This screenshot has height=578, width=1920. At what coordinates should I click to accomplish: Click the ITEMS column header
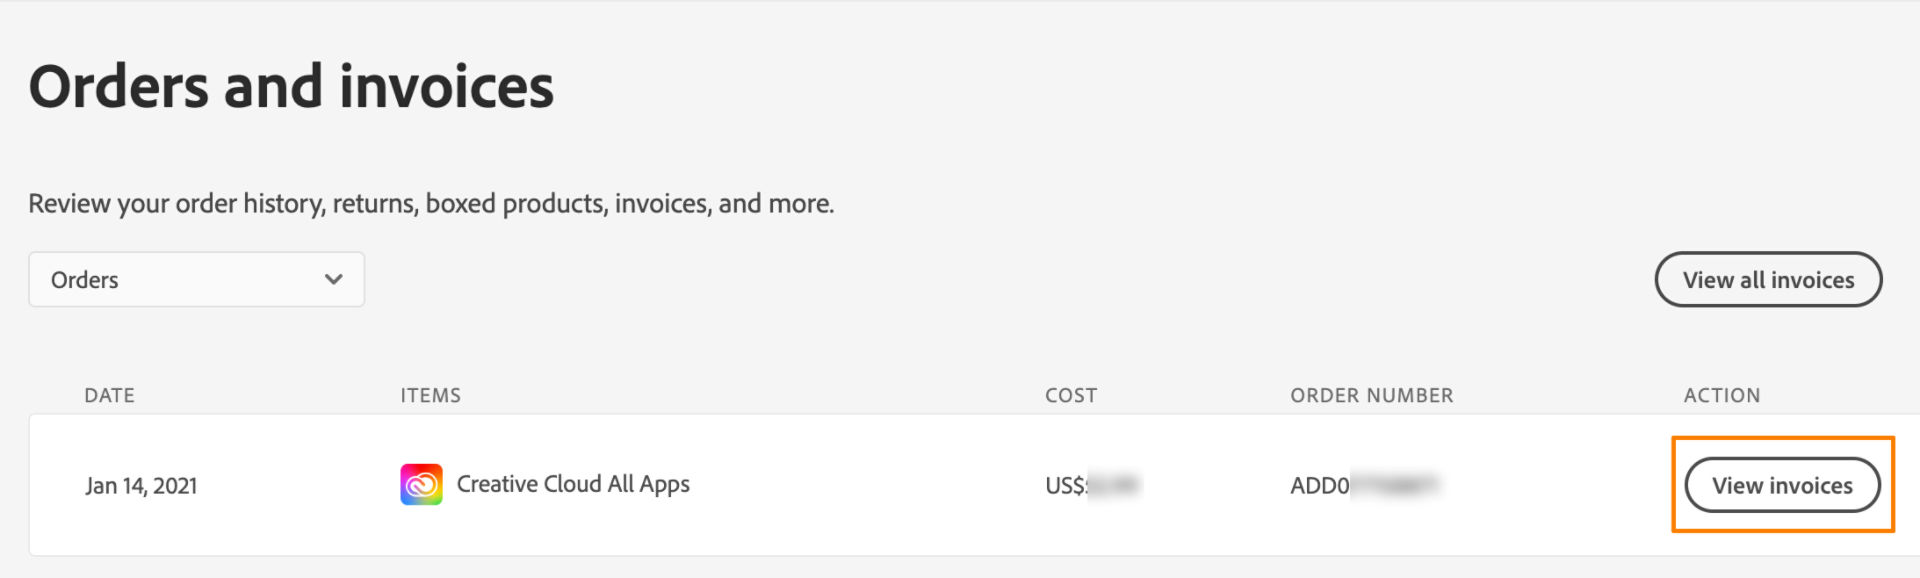[430, 395]
